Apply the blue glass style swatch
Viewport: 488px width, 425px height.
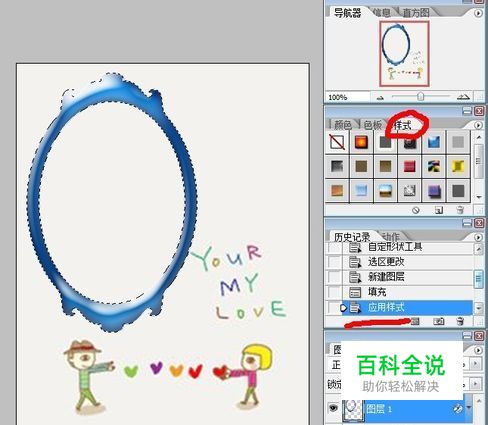pos(434,142)
